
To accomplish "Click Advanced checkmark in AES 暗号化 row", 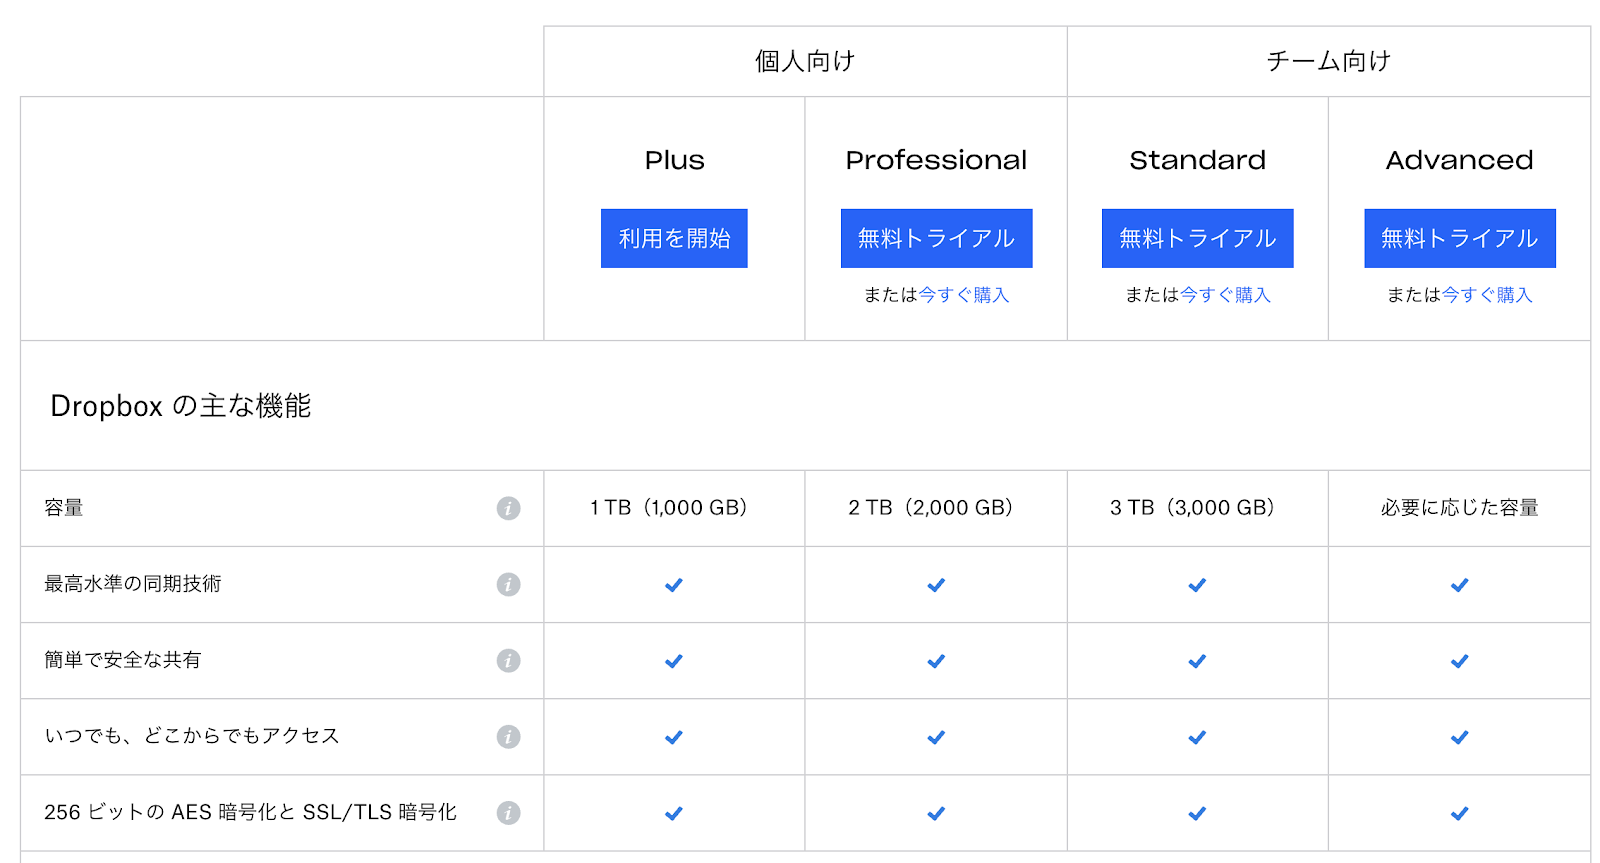I will click(1460, 813).
